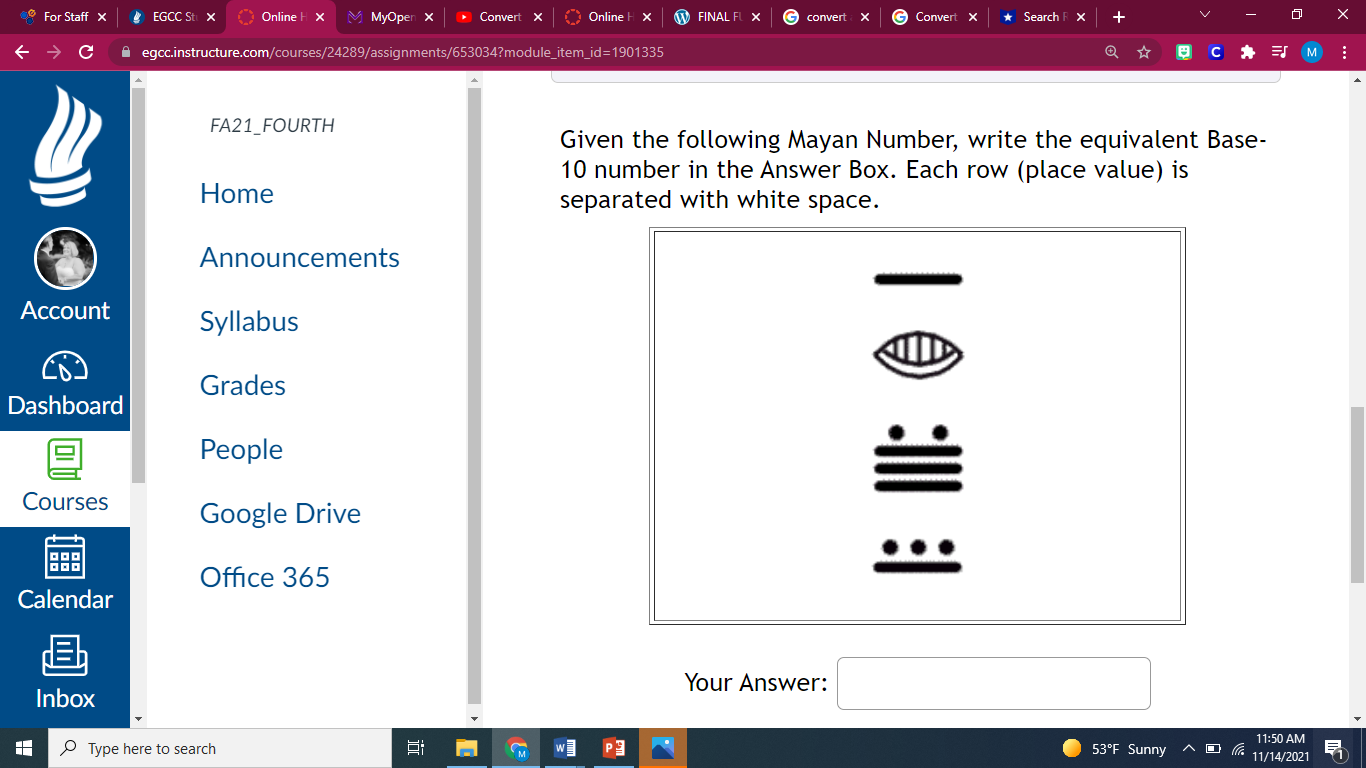This screenshot has width=1366, height=768.
Task: Open the page zoom magnifier icon
Action: click(x=1112, y=52)
